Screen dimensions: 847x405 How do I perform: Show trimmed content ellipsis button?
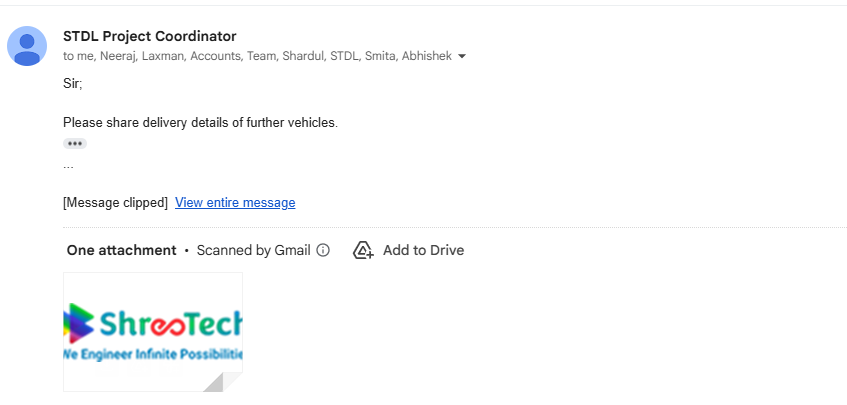(x=75, y=144)
